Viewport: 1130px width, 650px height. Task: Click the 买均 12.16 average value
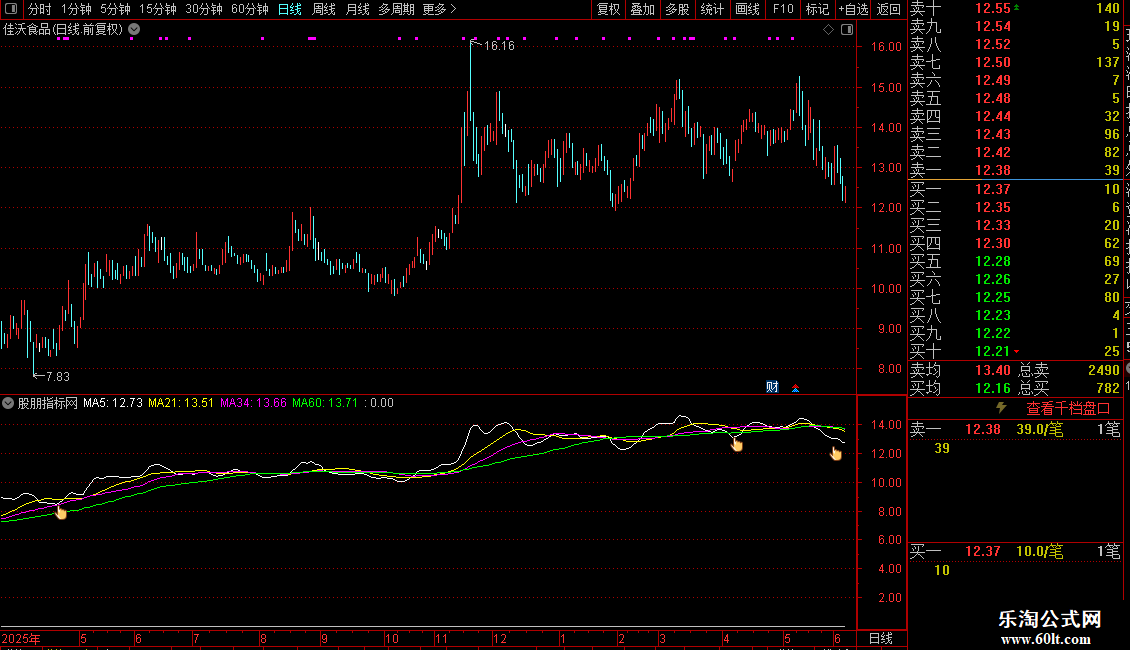click(x=992, y=388)
